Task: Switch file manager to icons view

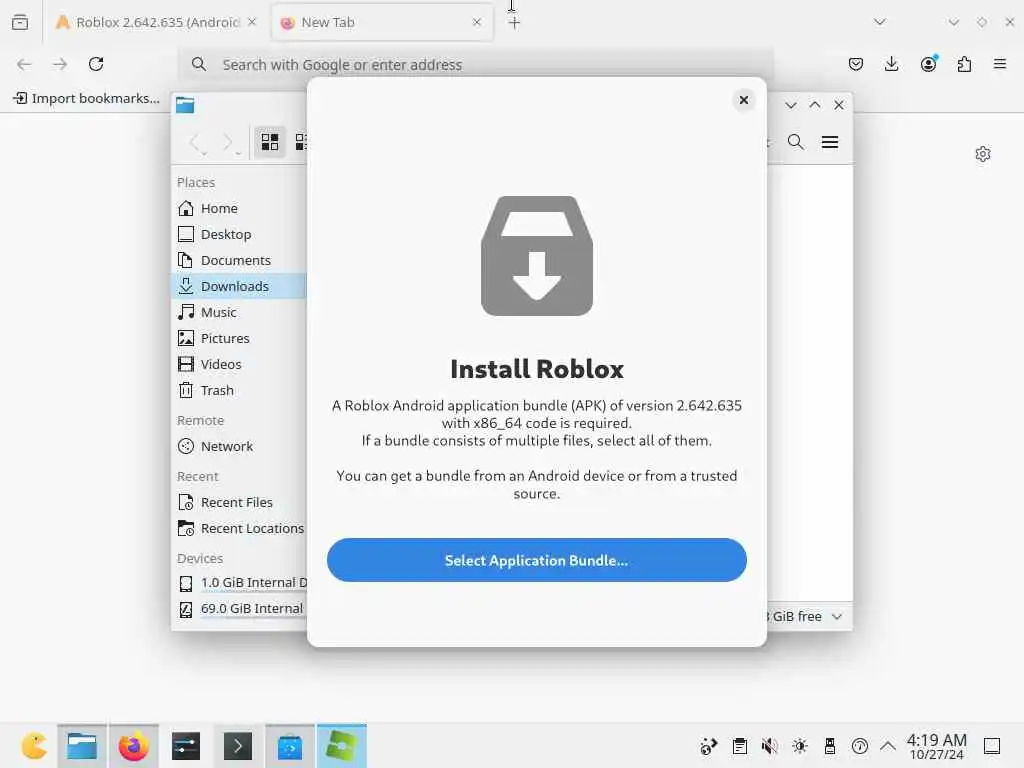Action: [x=270, y=142]
